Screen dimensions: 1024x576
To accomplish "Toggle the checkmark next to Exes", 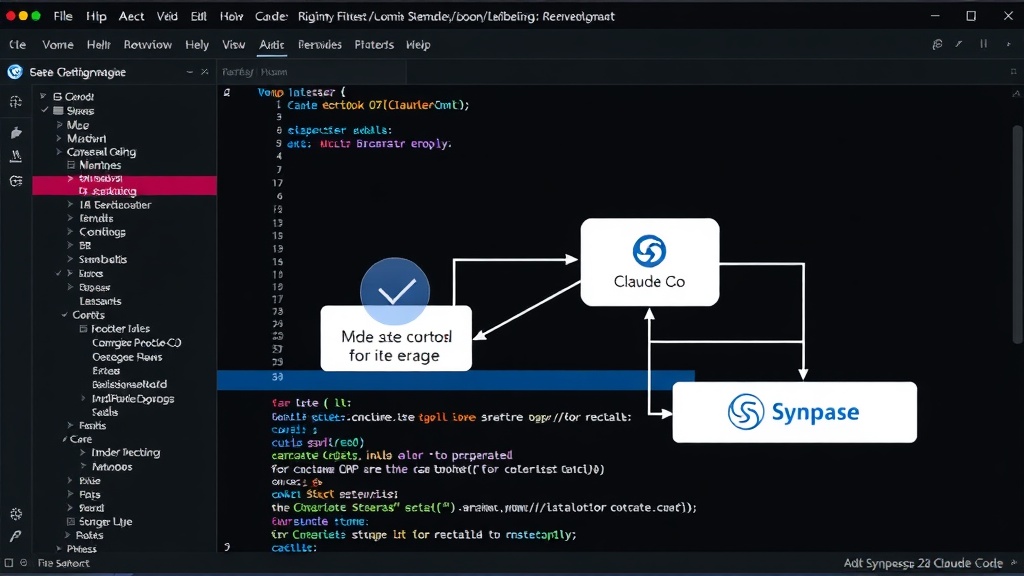I will pyautogui.click(x=59, y=273).
